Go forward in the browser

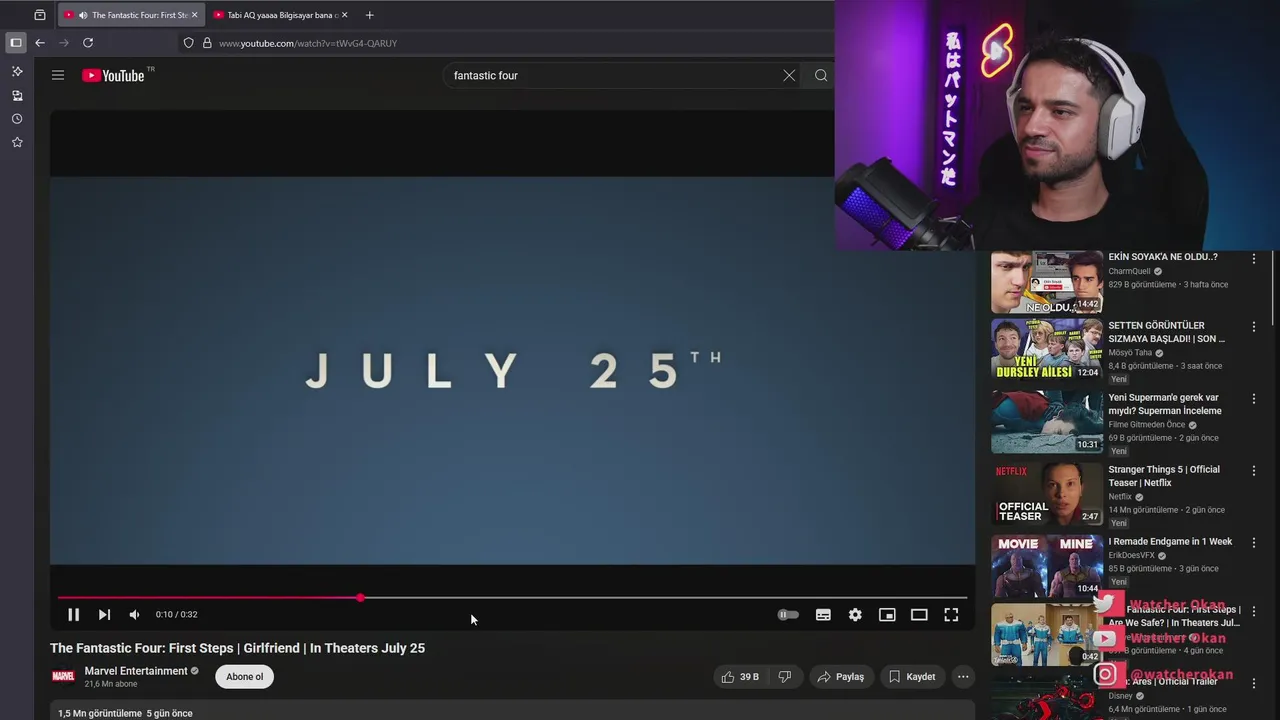pos(64,43)
